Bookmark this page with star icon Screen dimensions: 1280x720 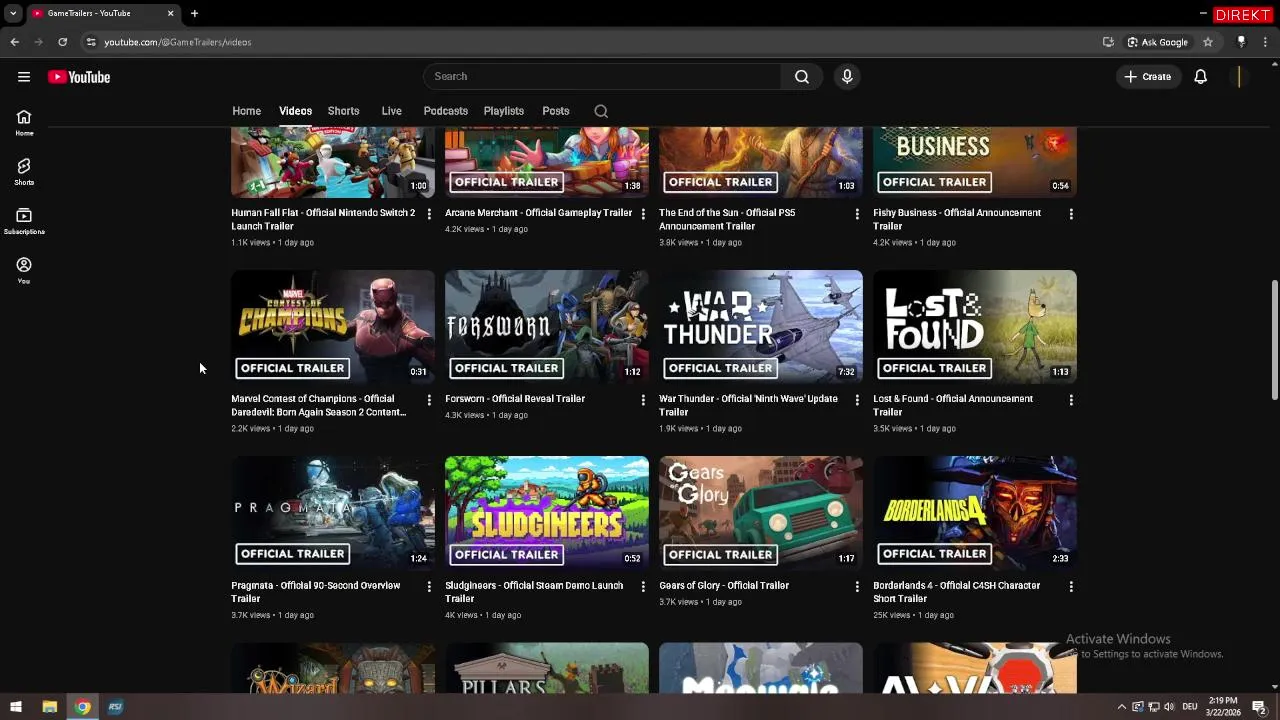tap(1208, 42)
